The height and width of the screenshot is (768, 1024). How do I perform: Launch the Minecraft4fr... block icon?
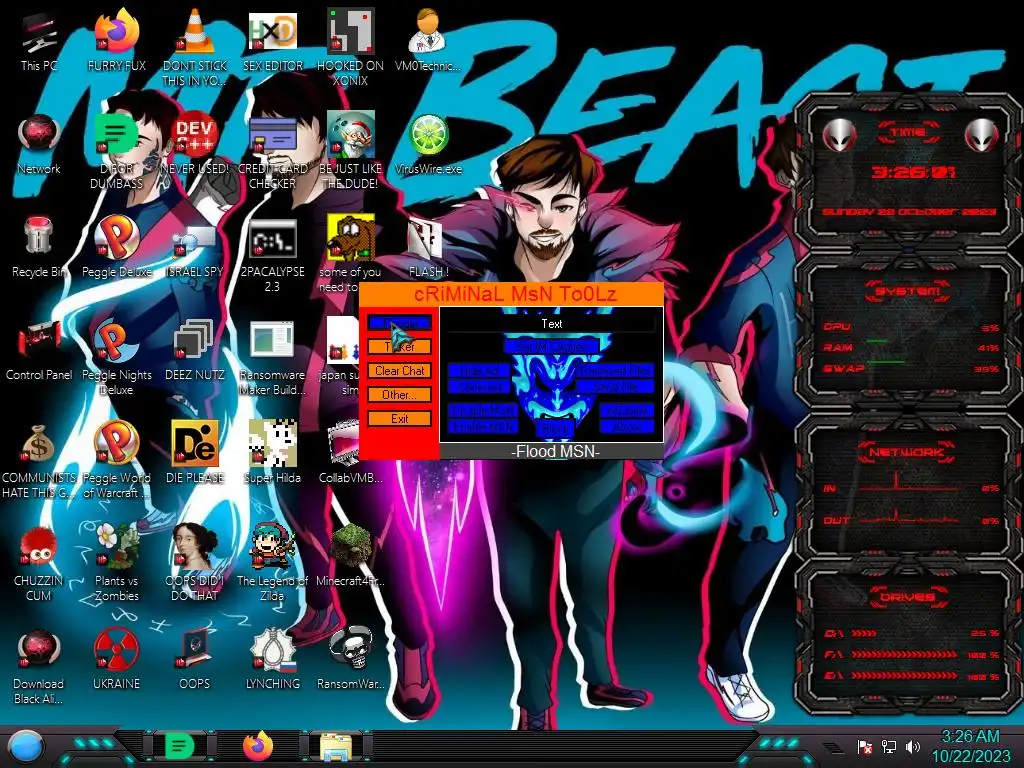351,556
